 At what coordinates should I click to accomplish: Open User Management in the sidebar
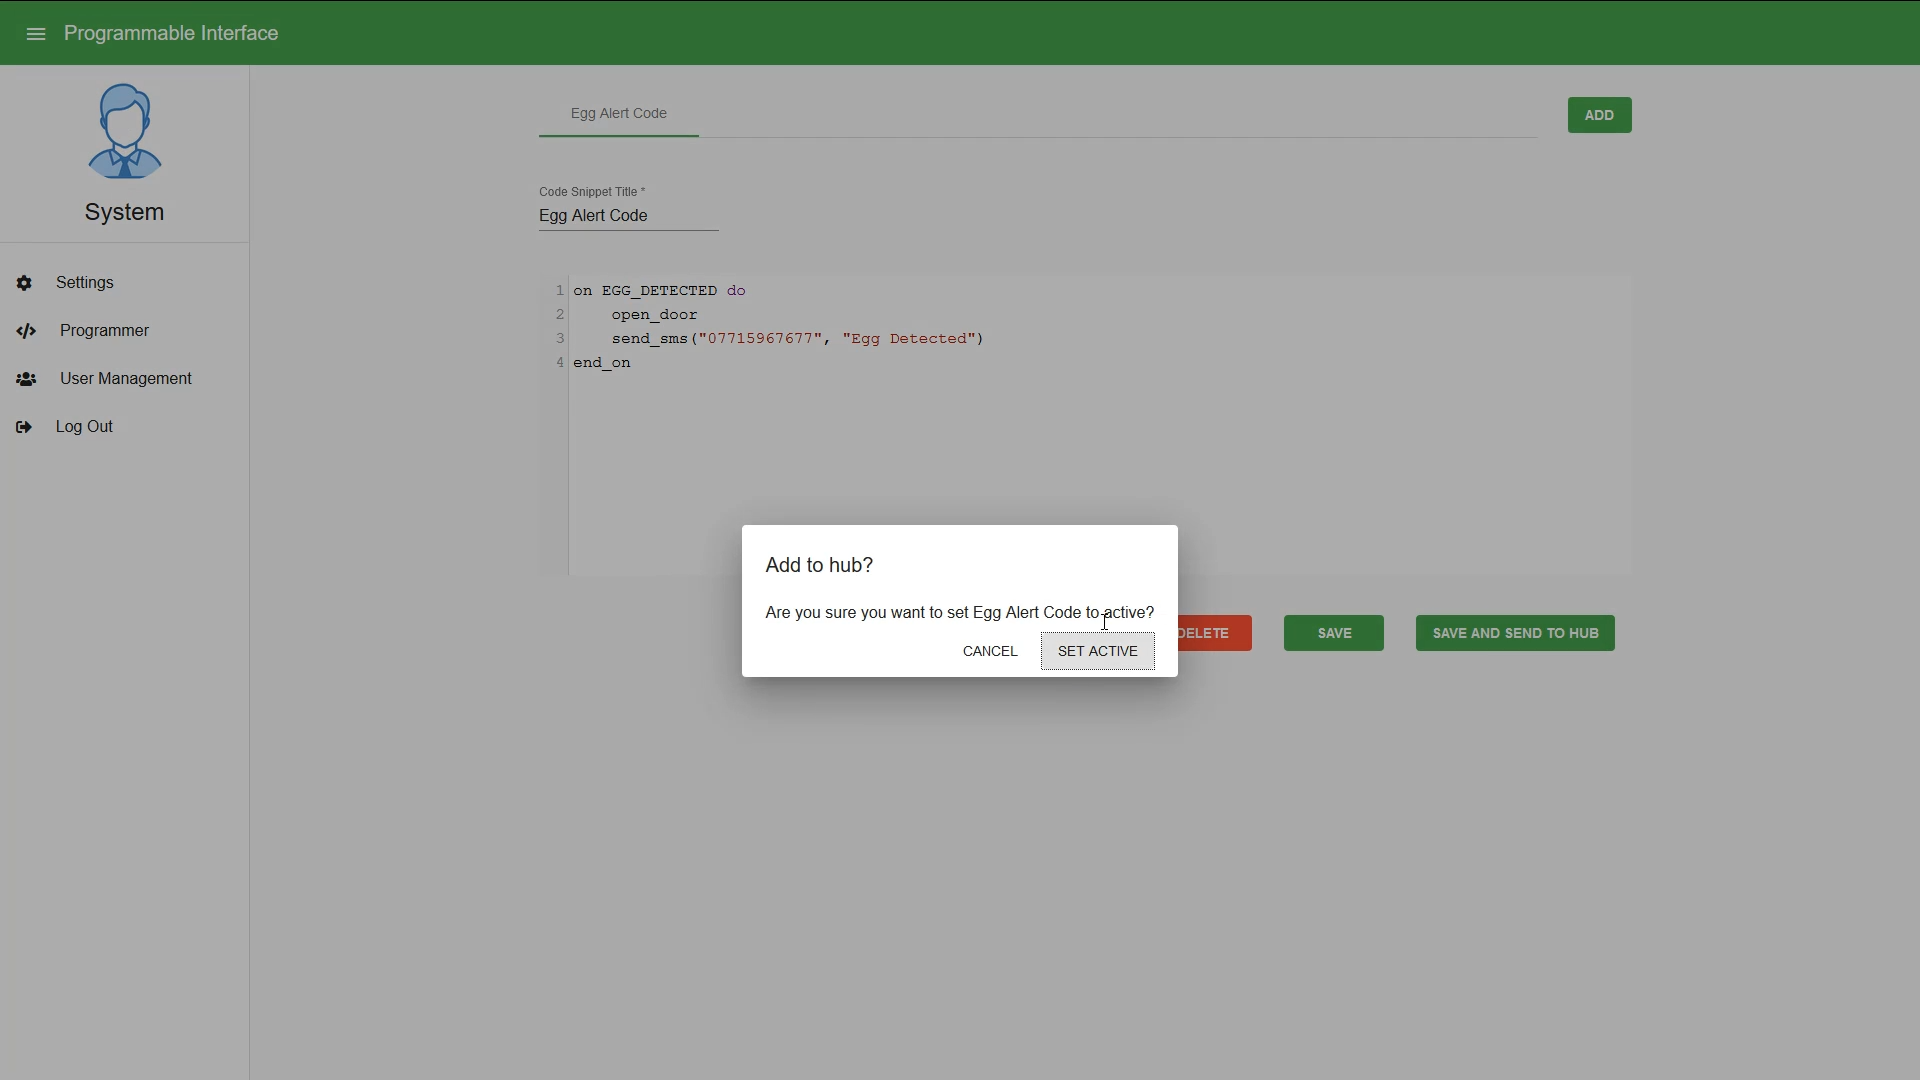click(124, 379)
